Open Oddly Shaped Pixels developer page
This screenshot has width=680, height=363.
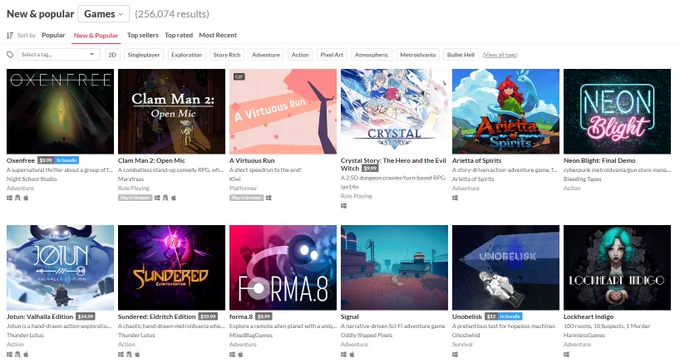(x=366, y=335)
